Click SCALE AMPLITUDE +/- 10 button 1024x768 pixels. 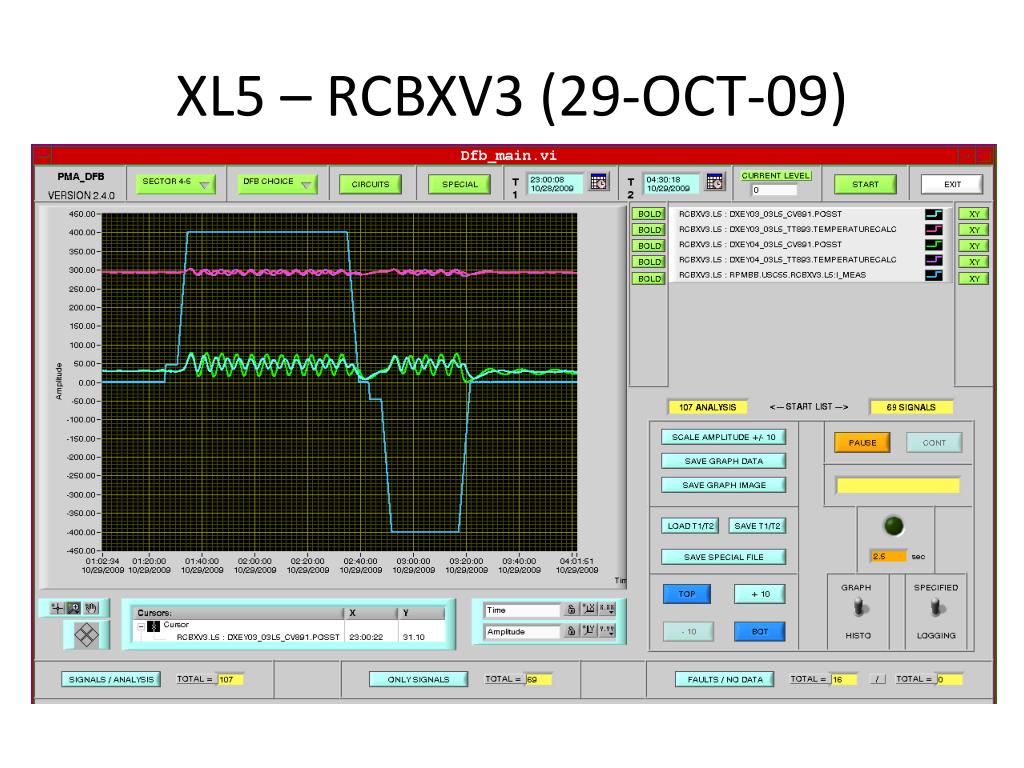tap(724, 437)
